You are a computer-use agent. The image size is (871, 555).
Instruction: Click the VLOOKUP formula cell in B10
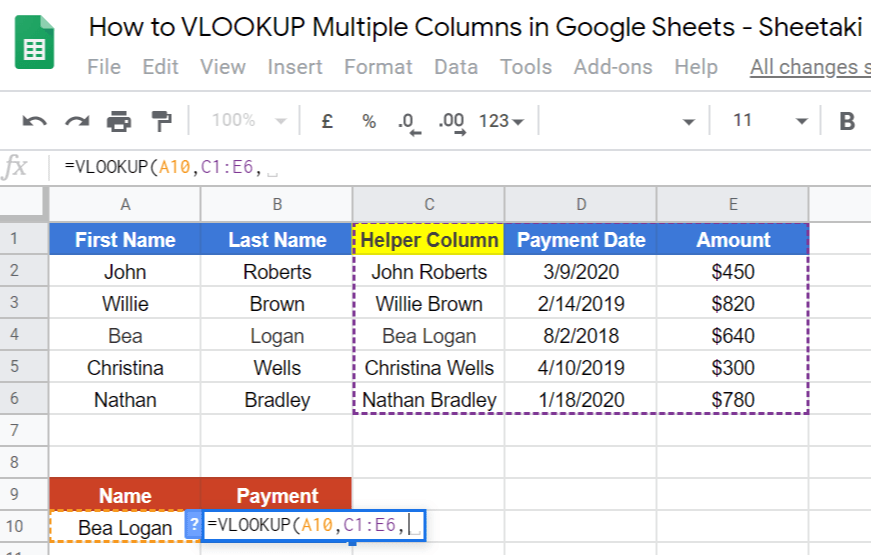pos(314,525)
